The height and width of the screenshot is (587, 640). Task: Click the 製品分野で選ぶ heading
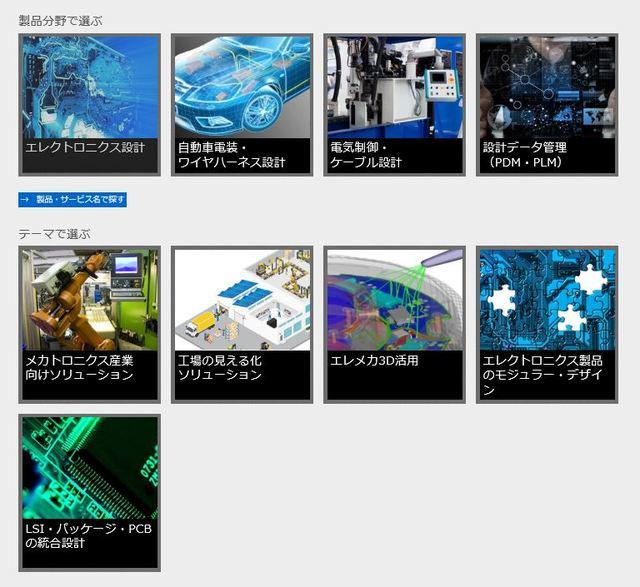pyautogui.click(x=60, y=21)
